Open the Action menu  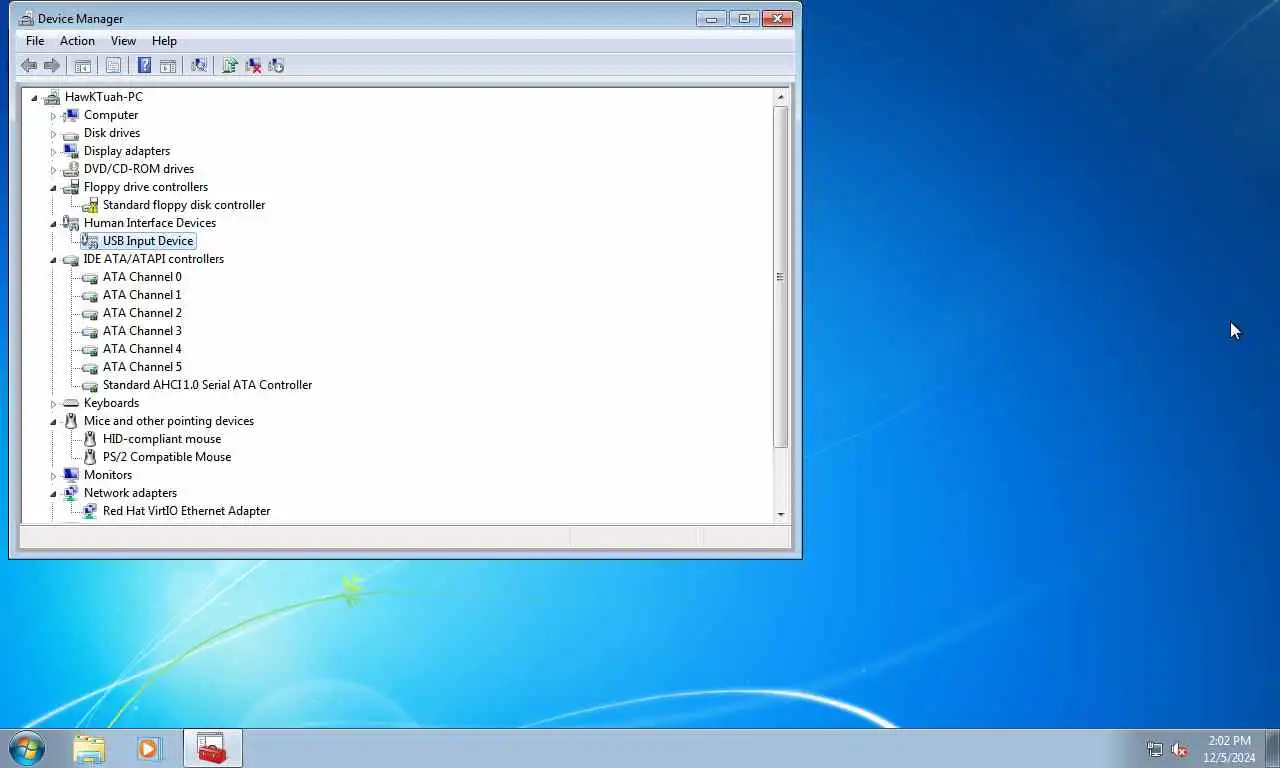77,41
